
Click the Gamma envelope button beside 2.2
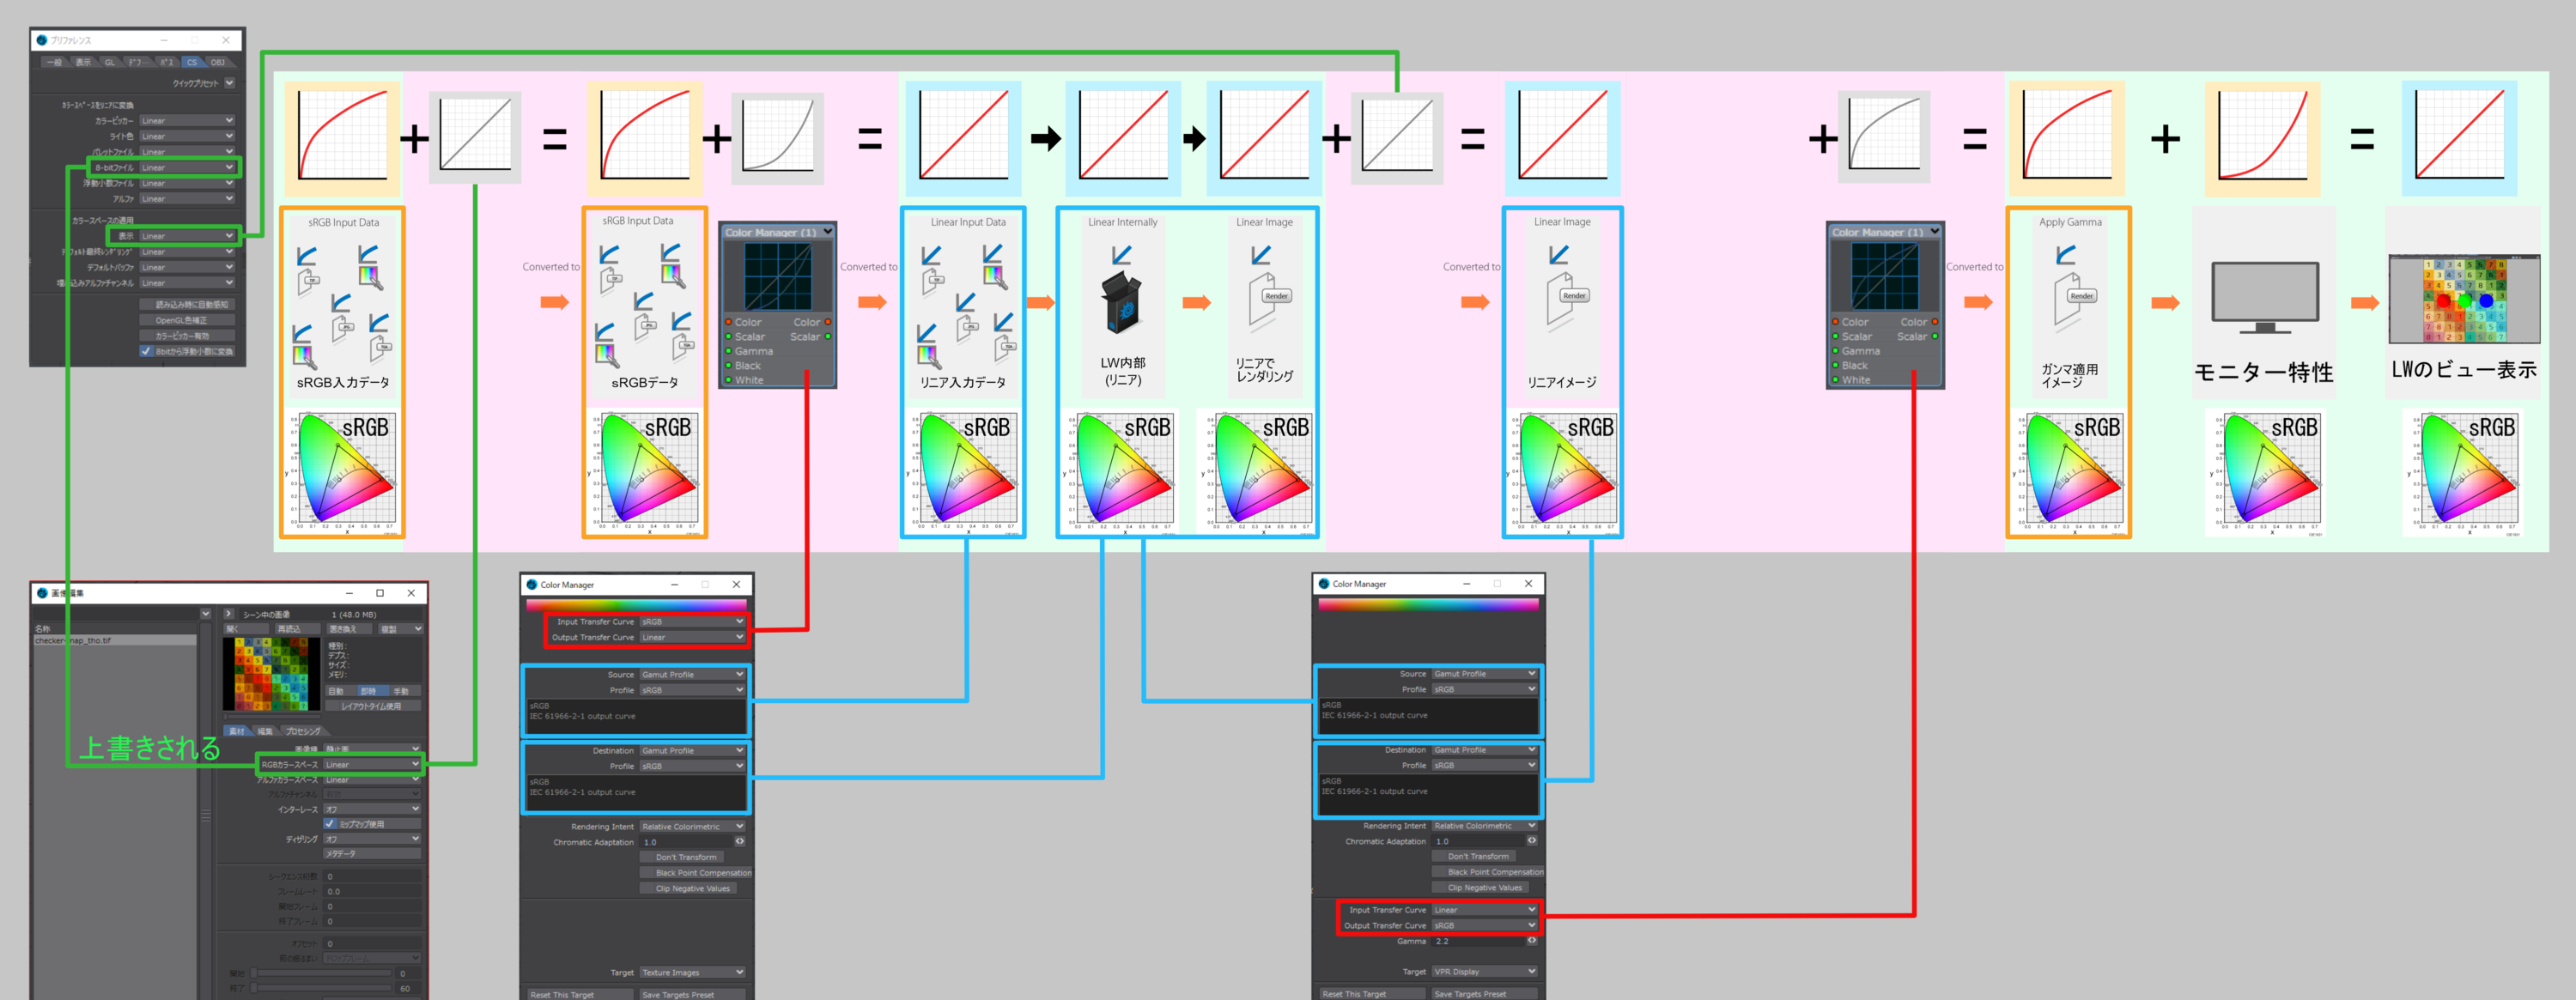click(1531, 941)
